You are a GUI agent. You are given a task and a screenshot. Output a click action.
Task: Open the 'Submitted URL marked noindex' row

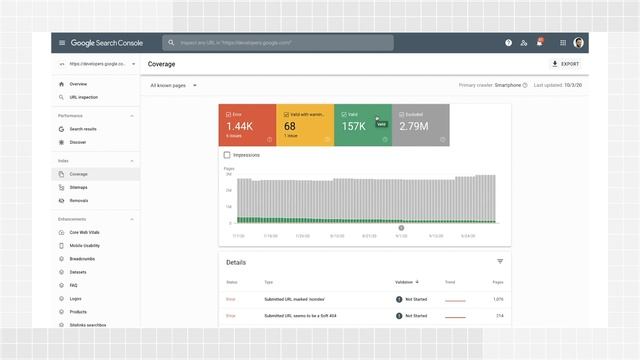364,299
